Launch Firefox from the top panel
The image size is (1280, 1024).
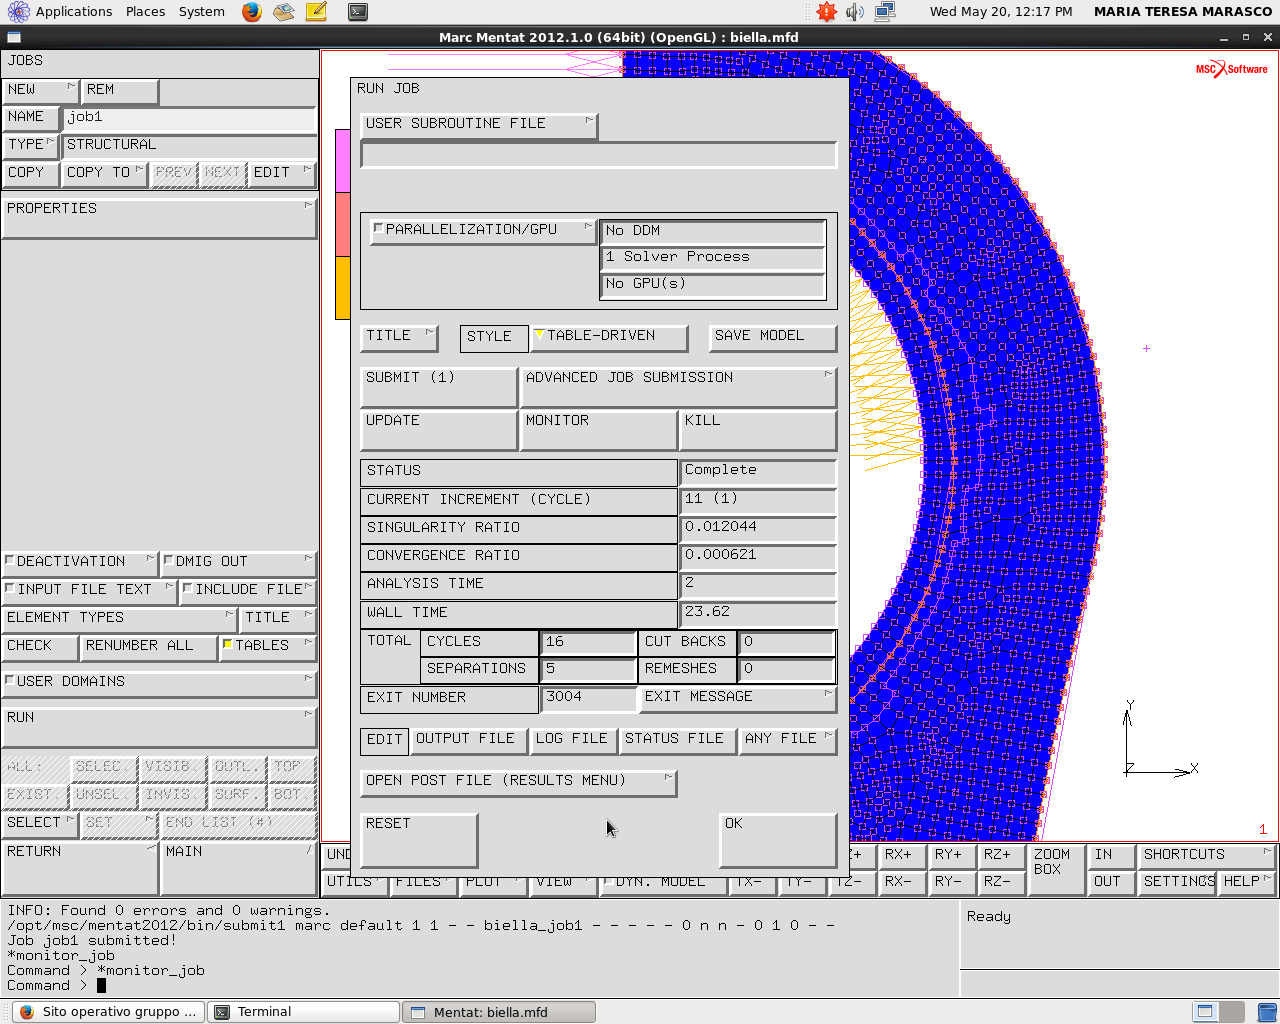252,12
